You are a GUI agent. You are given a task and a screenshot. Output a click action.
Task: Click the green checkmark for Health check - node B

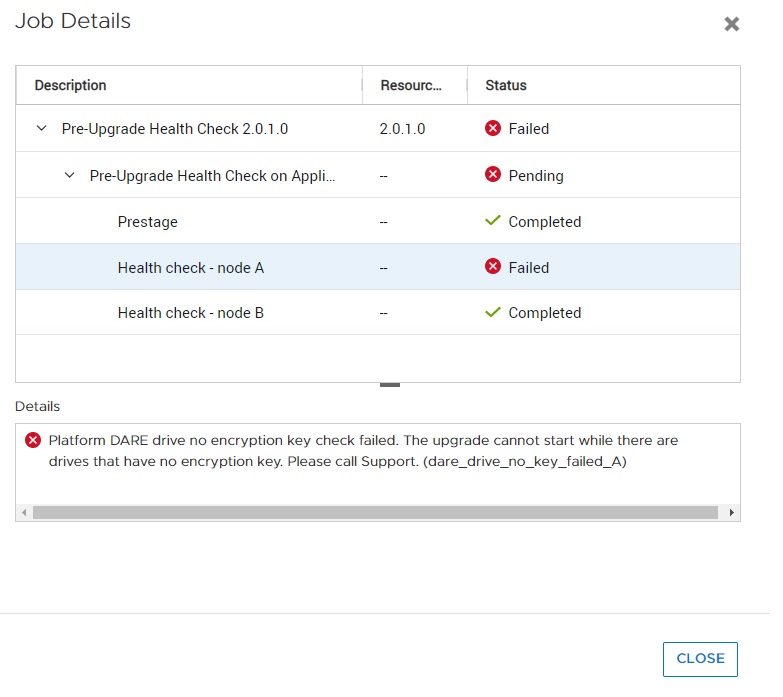(492, 312)
